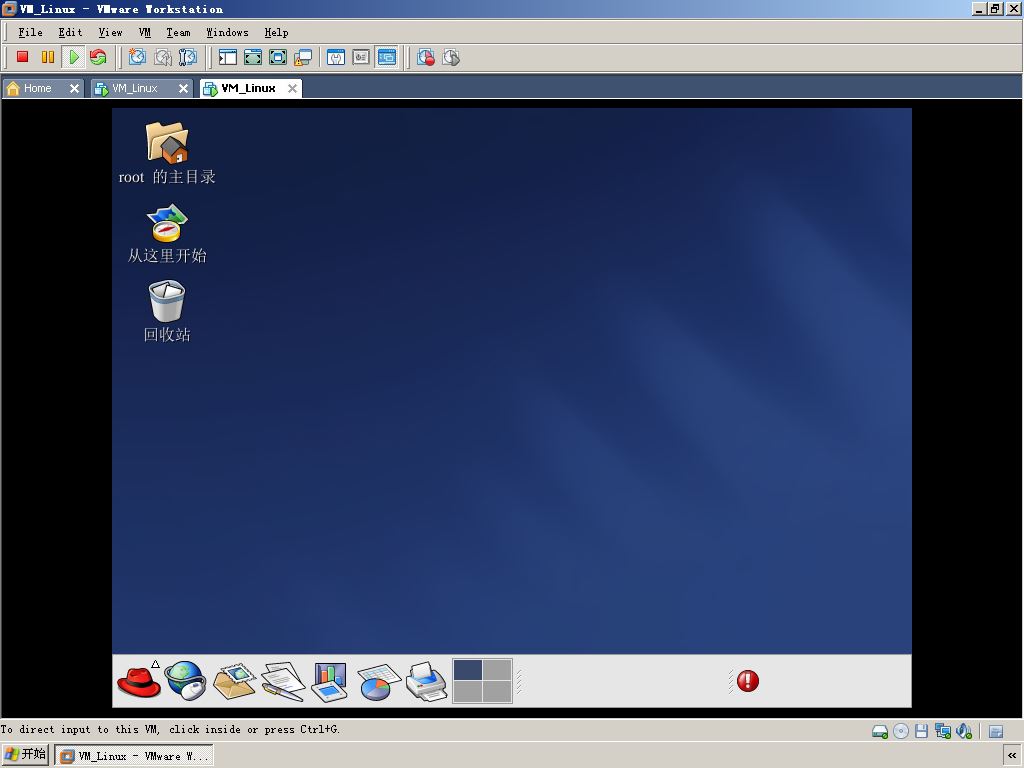Close the inactive VM_Linux tab

(184, 88)
